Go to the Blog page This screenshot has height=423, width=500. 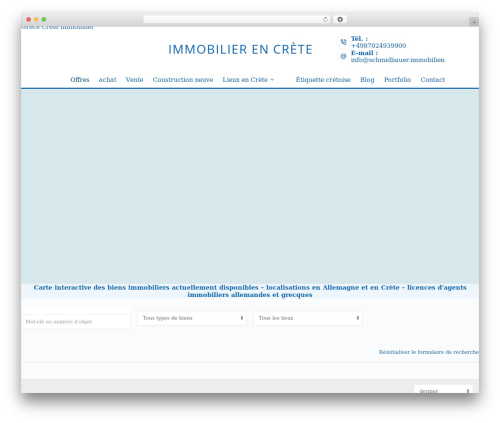[x=367, y=80]
